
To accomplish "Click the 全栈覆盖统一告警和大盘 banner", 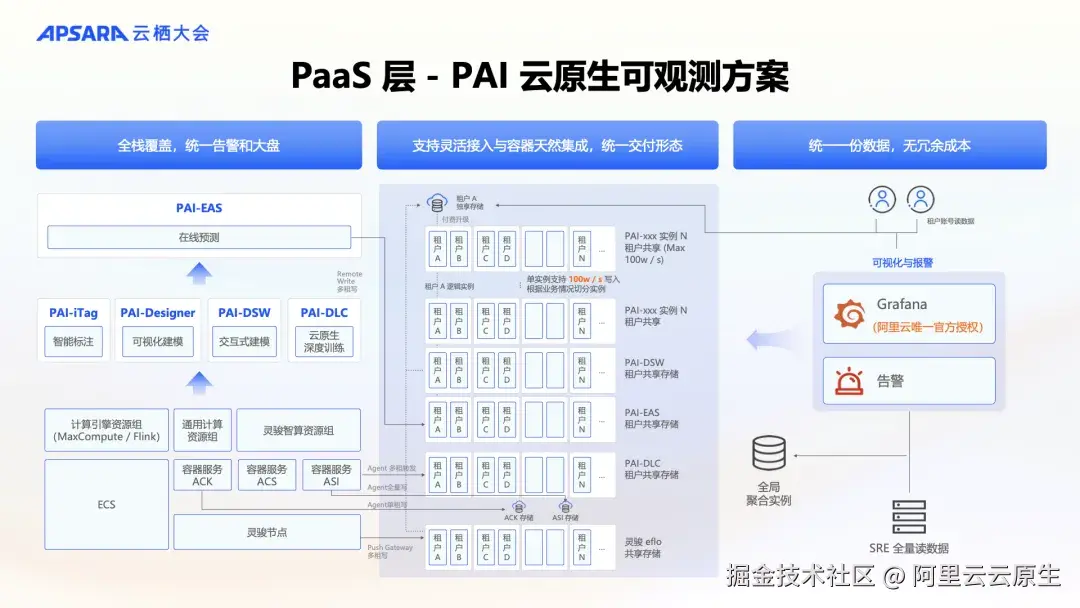I will [198, 145].
